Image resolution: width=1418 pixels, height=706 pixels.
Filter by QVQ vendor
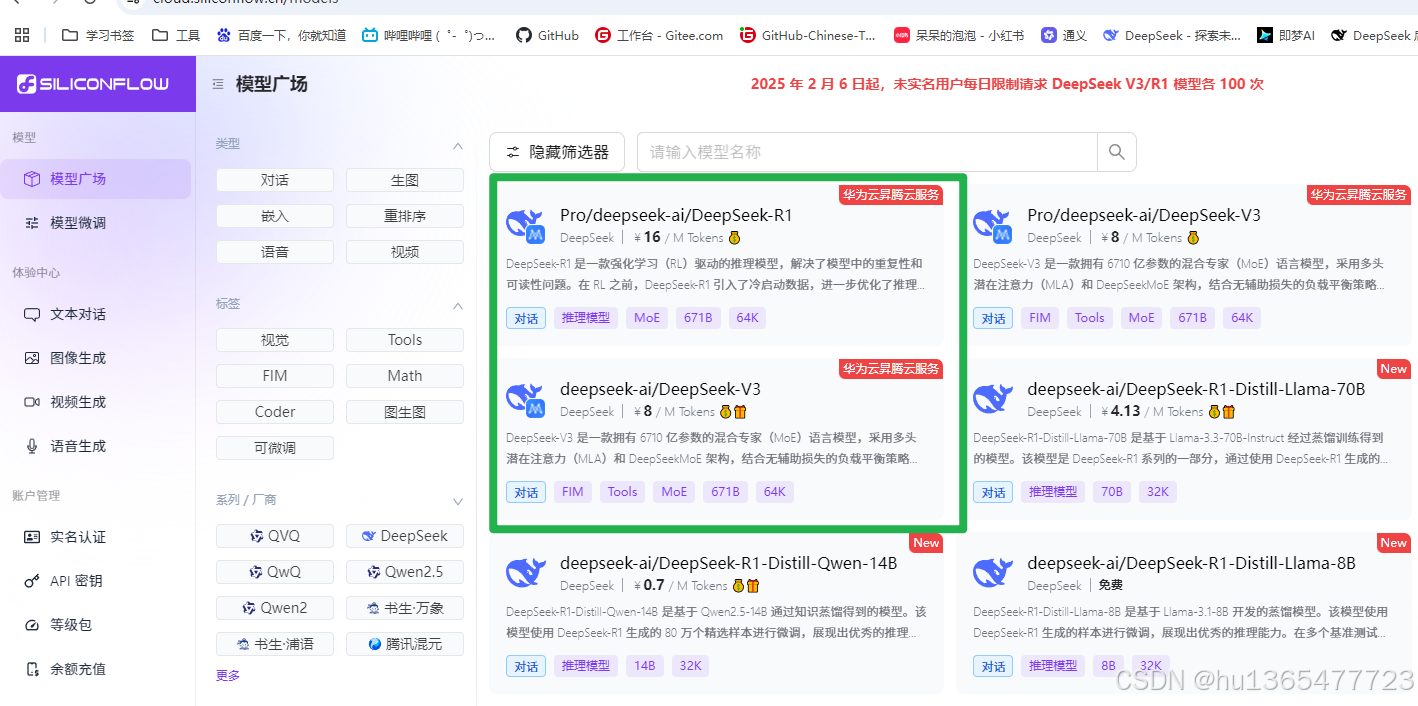[x=275, y=536]
